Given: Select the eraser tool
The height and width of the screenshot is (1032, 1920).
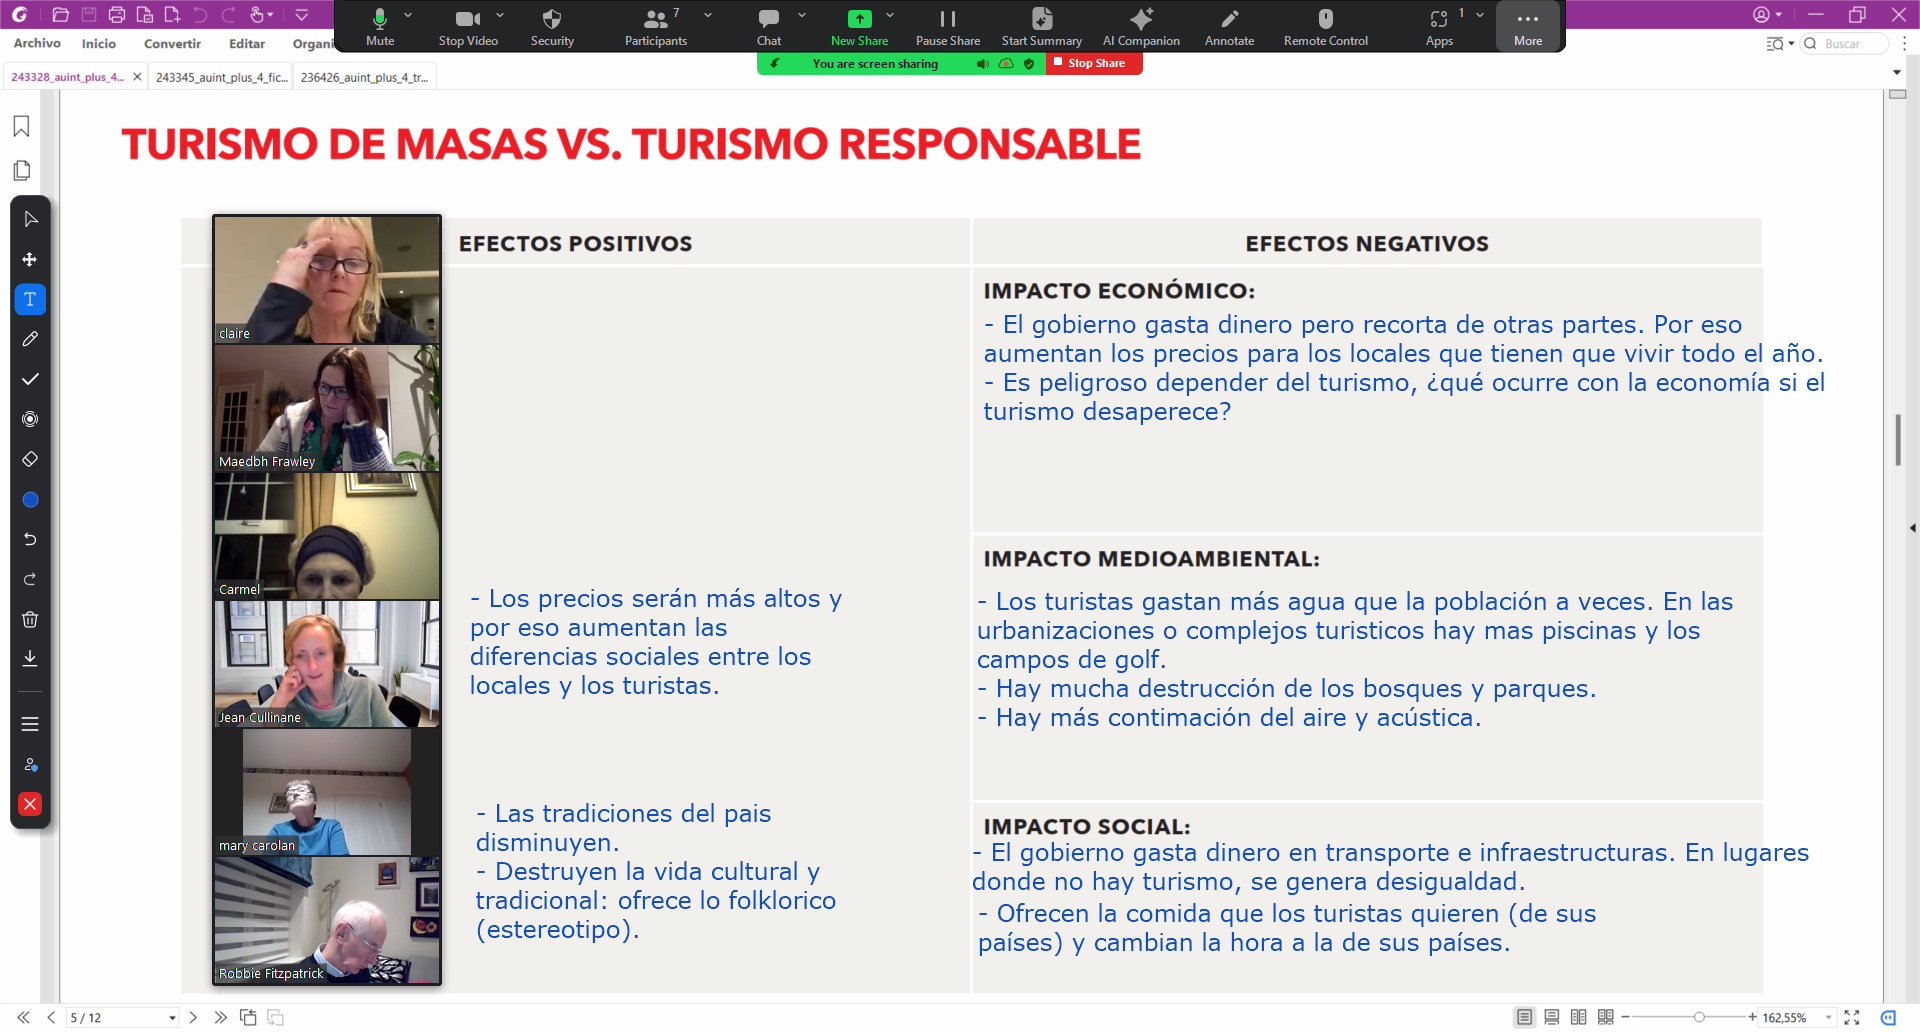Looking at the screenshot, I should click(x=30, y=459).
